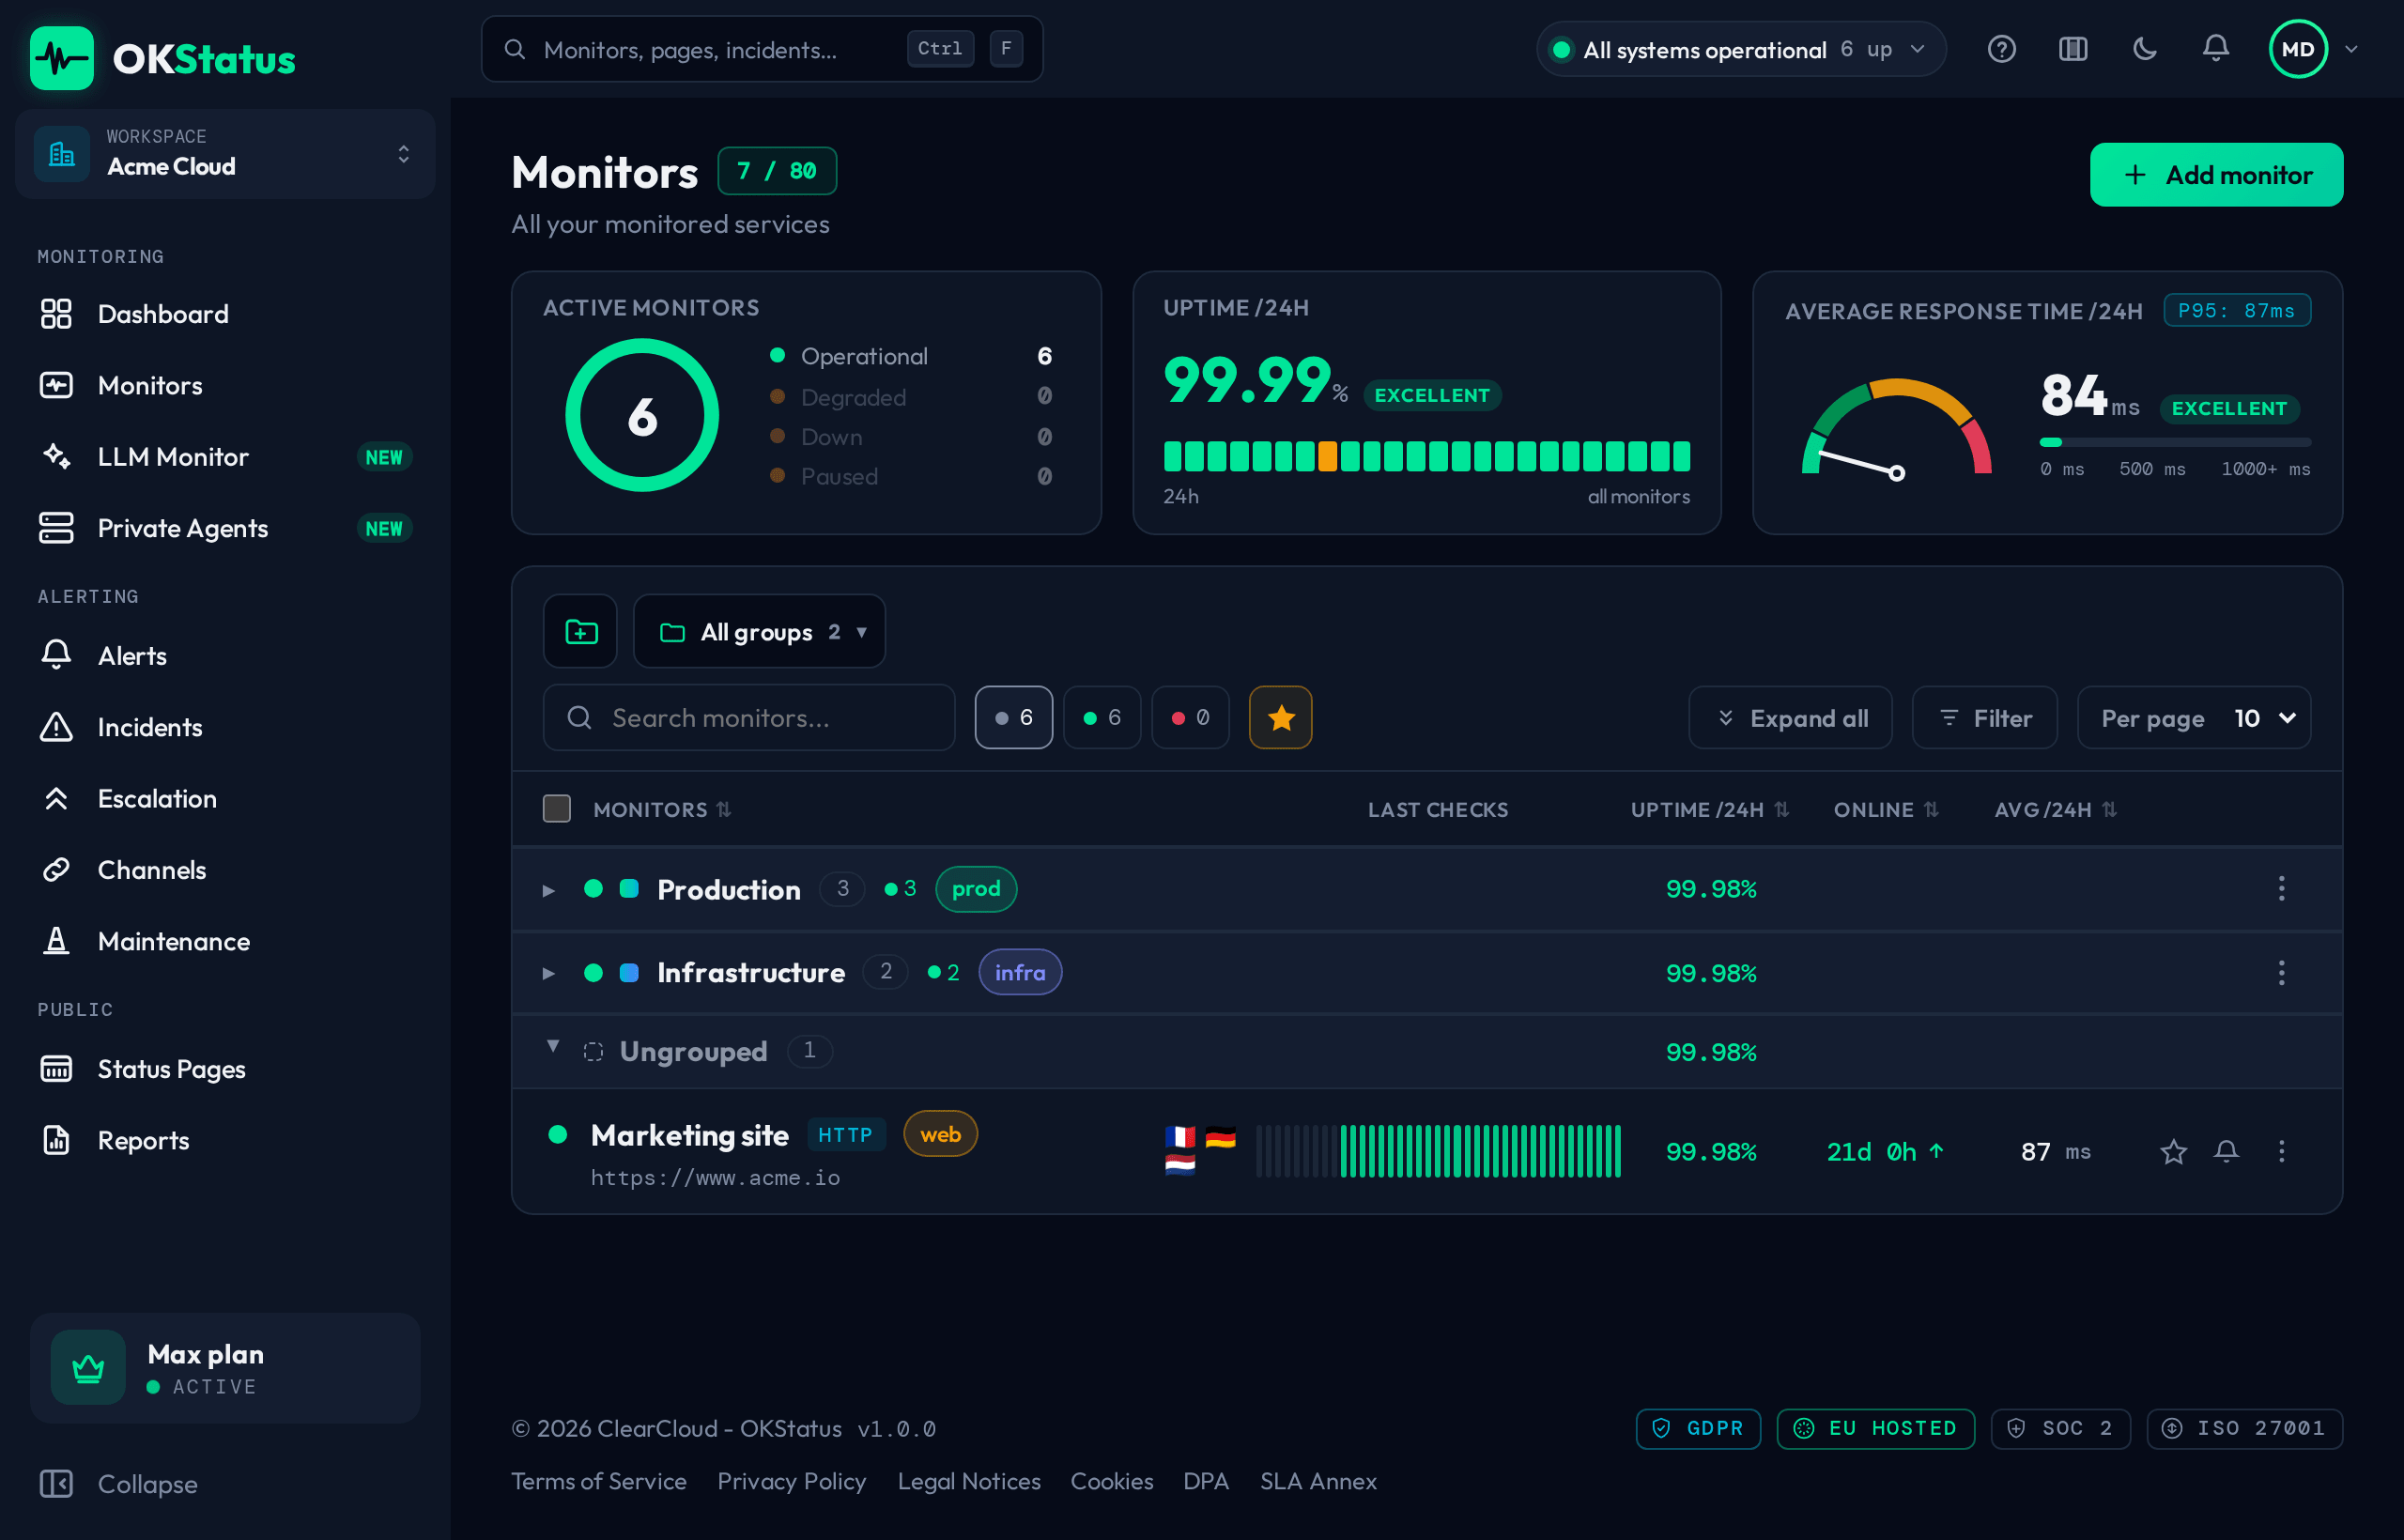Collapse the Ungrouped section

tap(553, 1046)
